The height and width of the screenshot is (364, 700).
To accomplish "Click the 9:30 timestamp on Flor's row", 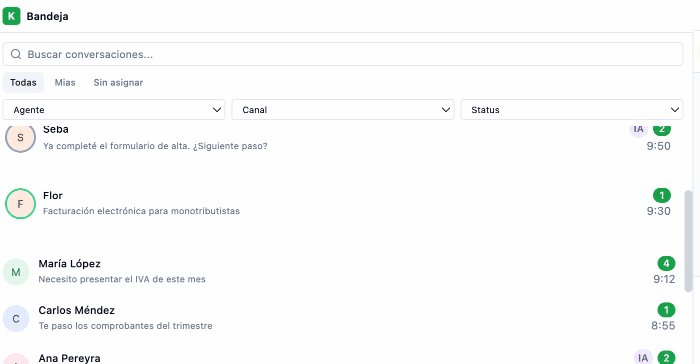I will pyautogui.click(x=658, y=211).
